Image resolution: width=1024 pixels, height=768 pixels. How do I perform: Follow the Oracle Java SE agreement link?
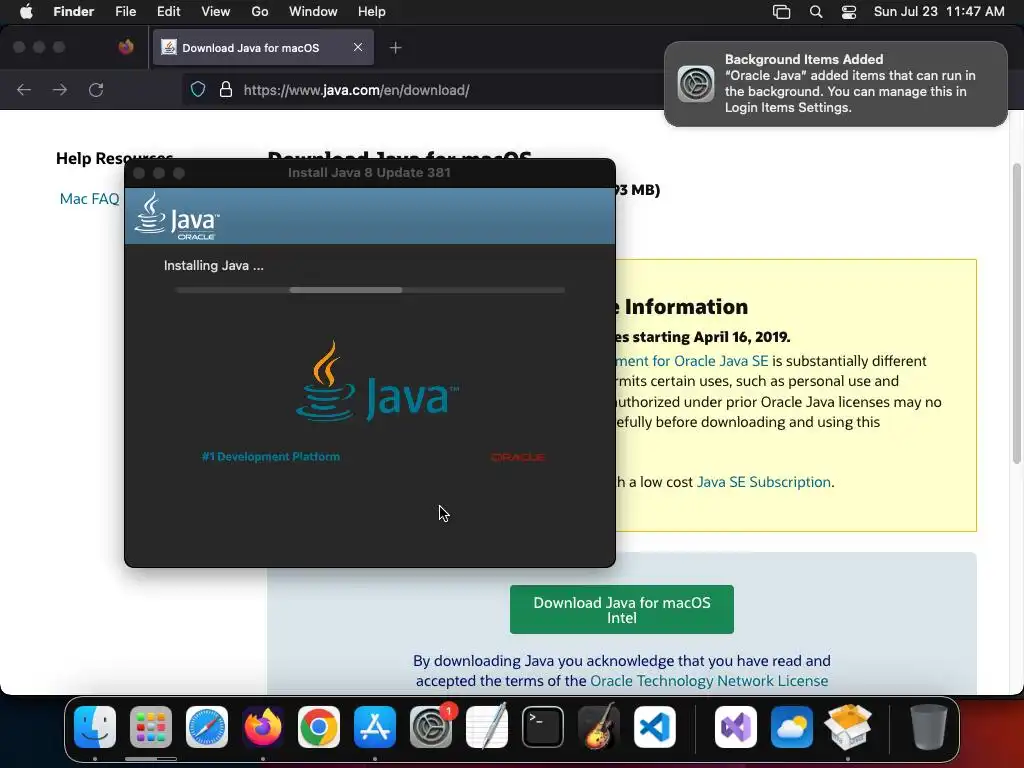[692, 361]
